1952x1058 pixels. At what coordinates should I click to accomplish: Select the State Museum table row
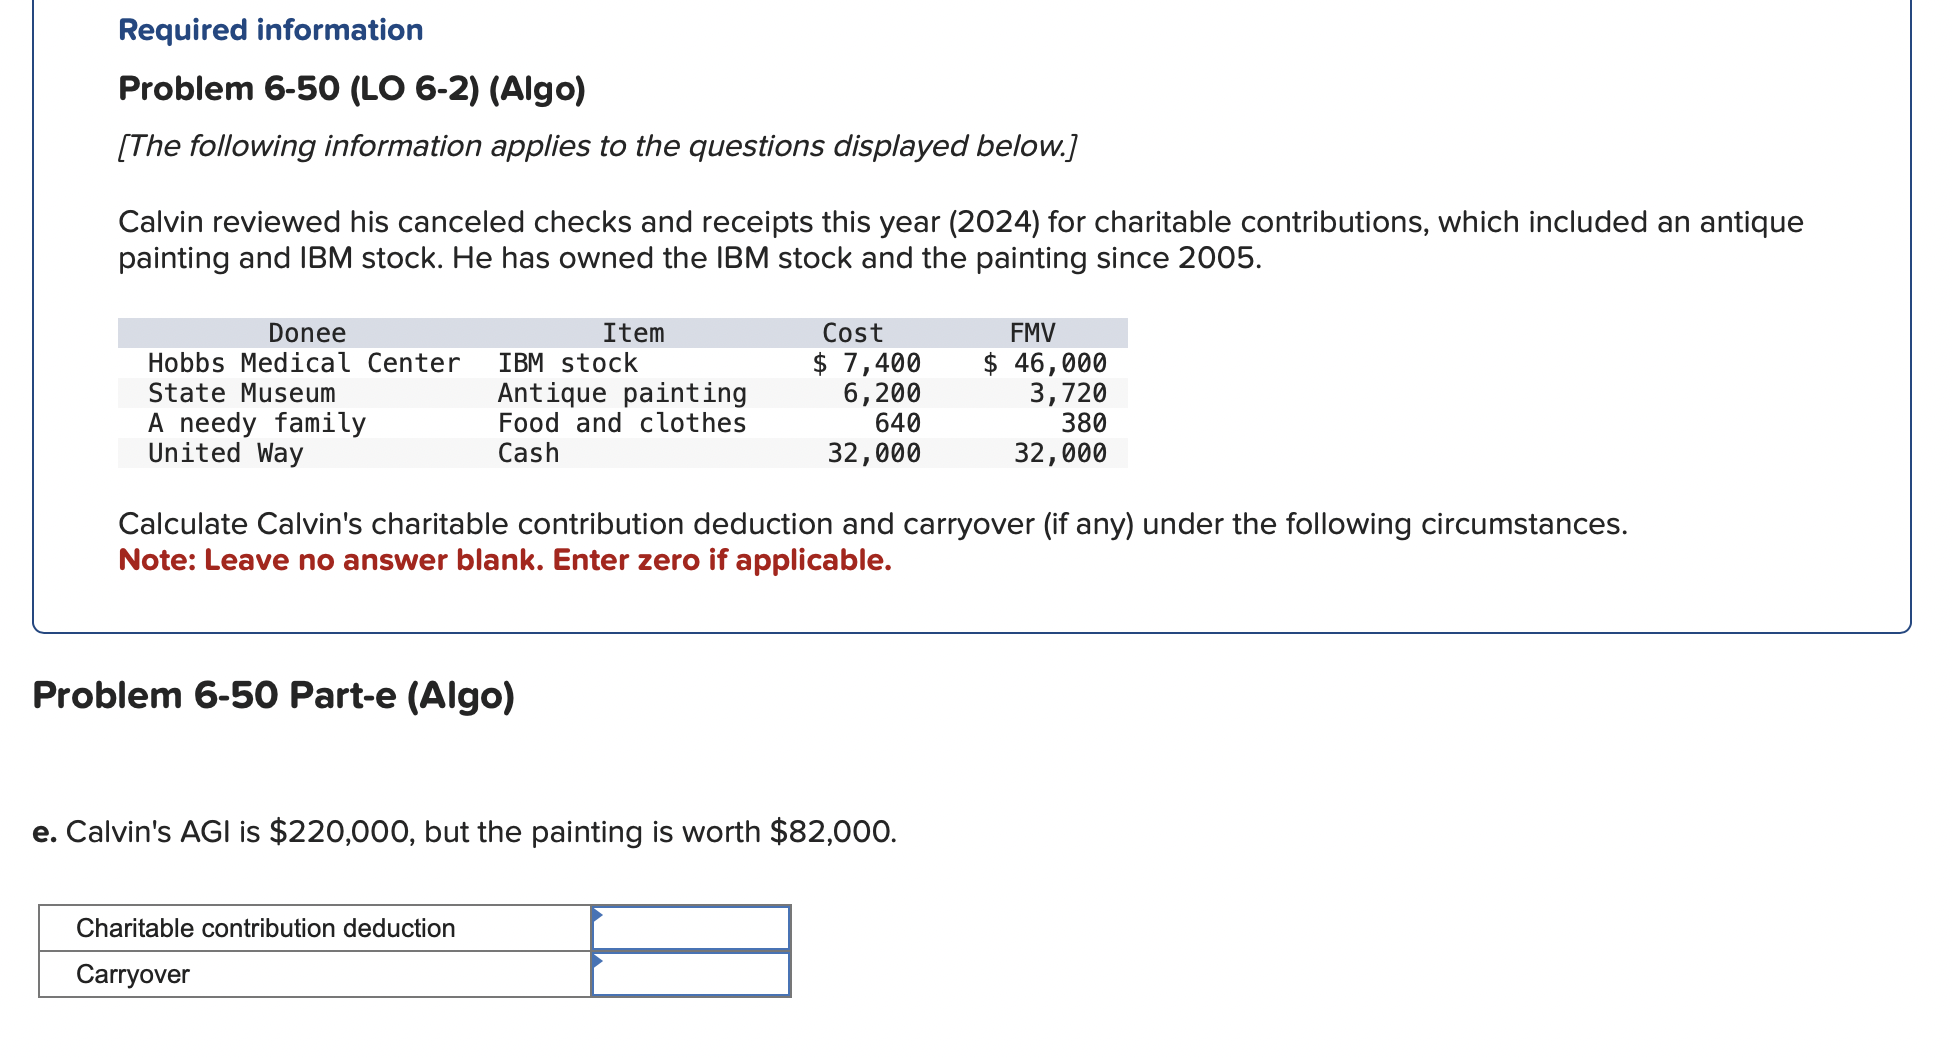pyautogui.click(x=243, y=393)
